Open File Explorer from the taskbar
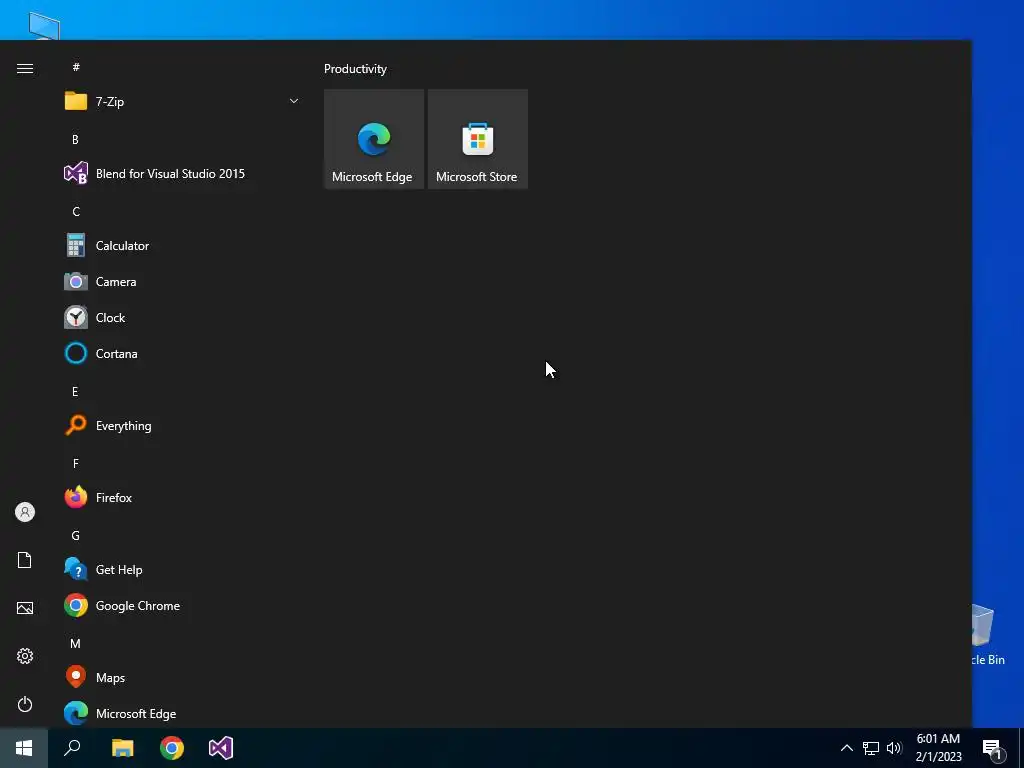Screen dimensions: 1024x768 pos(122,748)
